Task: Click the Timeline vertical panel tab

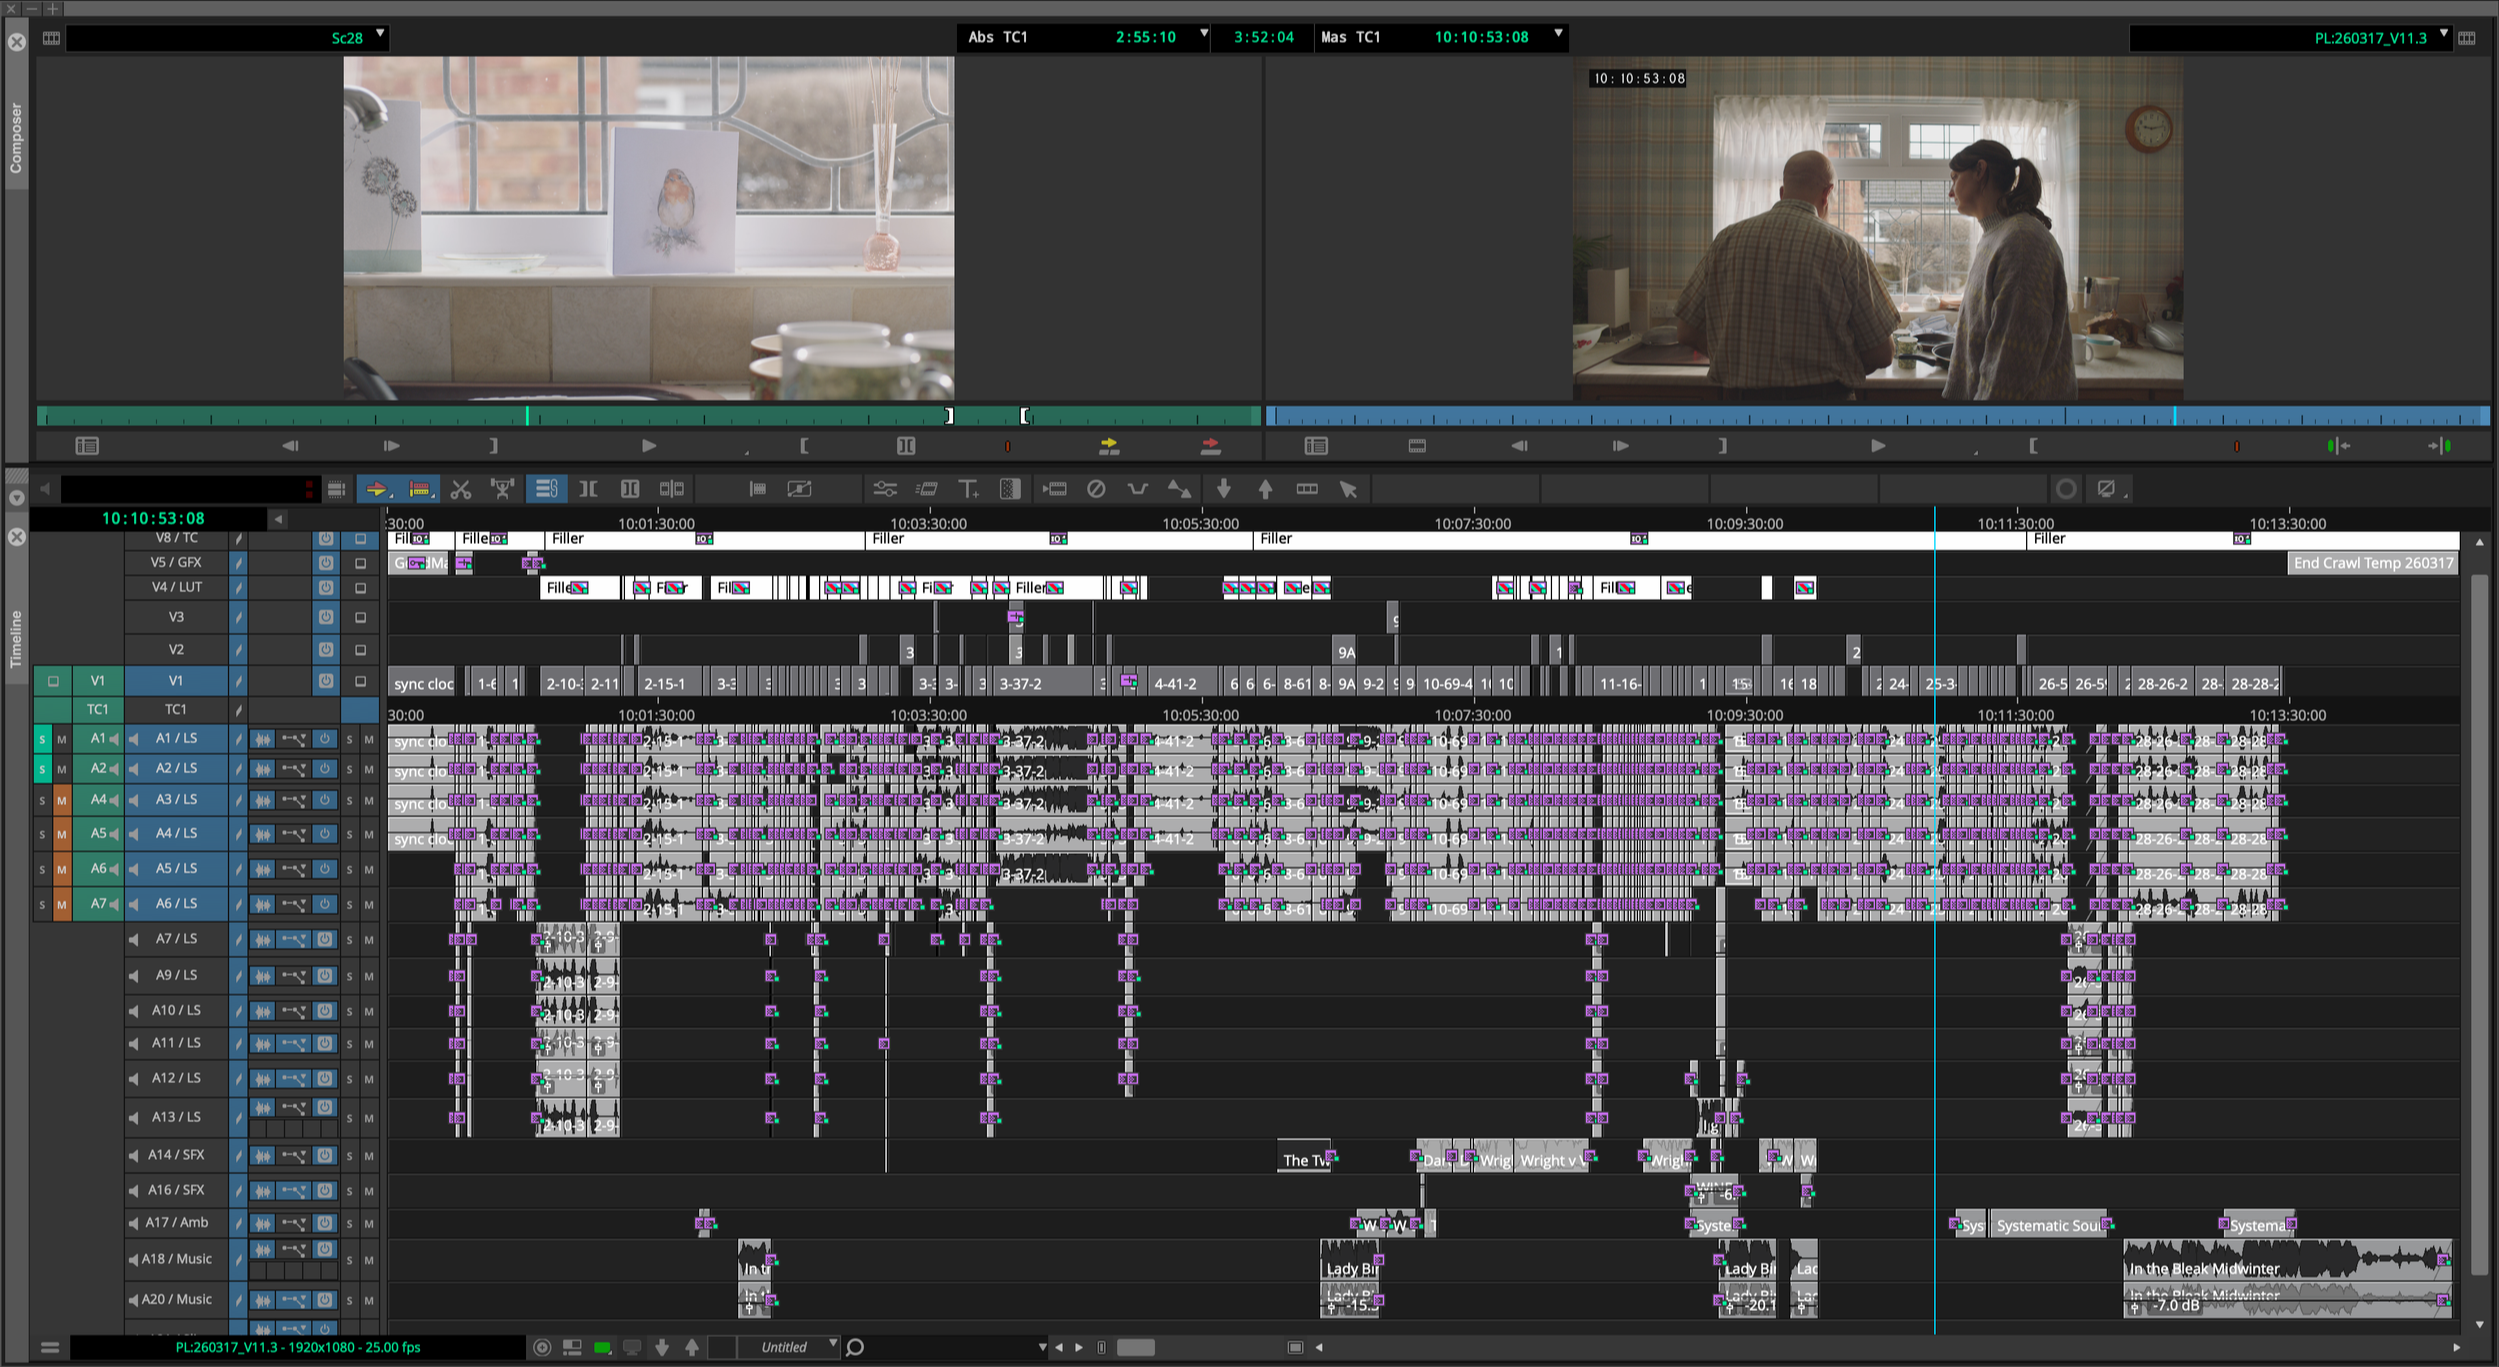Action: click(x=16, y=638)
